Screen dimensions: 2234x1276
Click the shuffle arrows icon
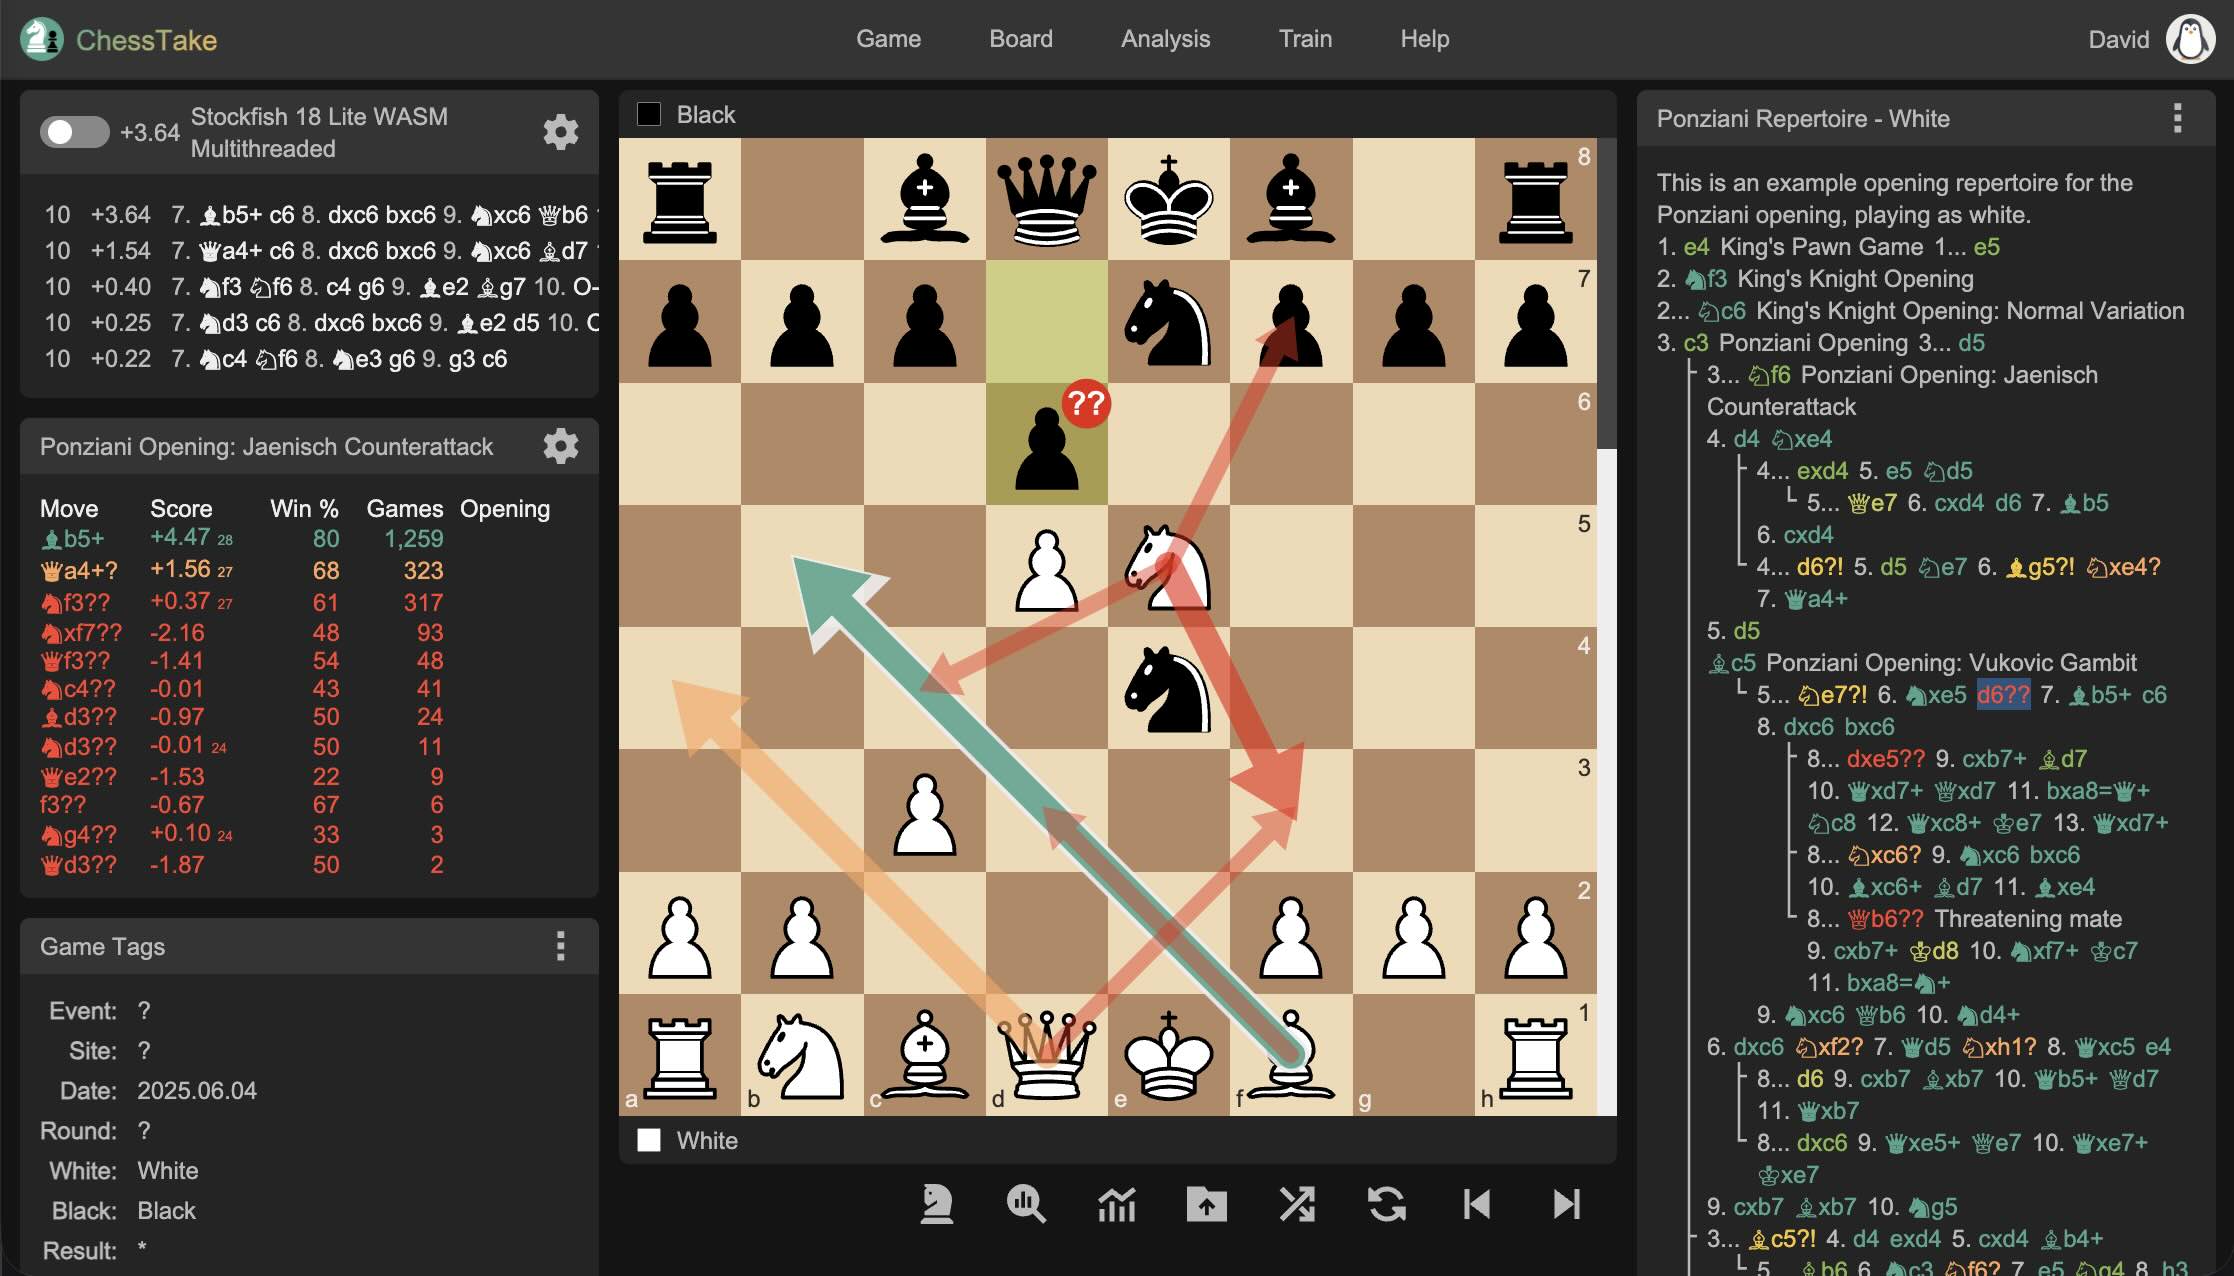(1297, 1204)
